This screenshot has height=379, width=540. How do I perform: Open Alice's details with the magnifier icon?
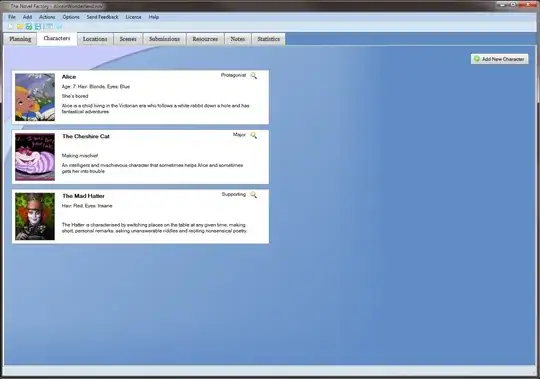tap(253, 75)
